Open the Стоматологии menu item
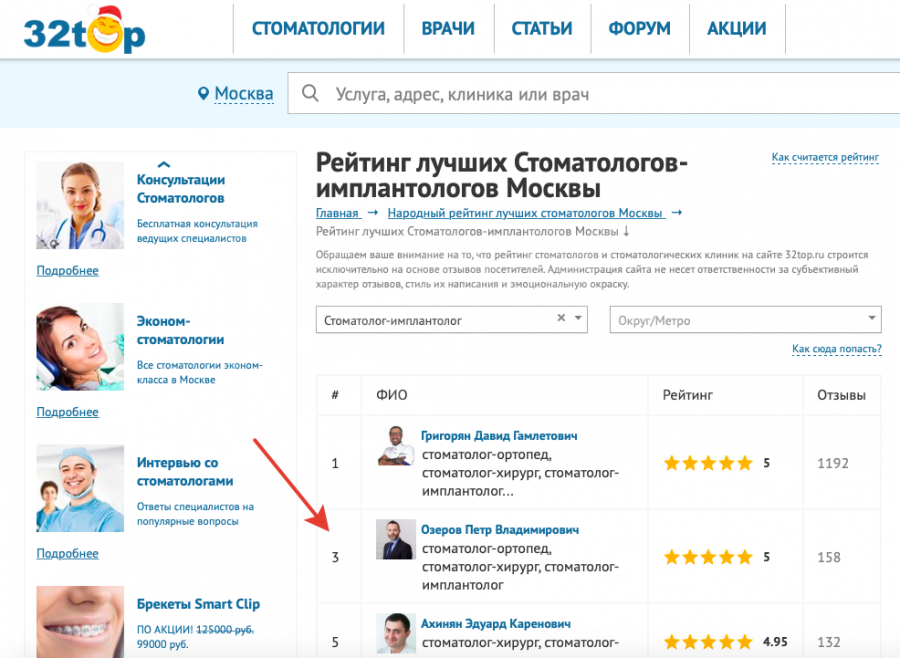This screenshot has height=658, width=900. 318,28
